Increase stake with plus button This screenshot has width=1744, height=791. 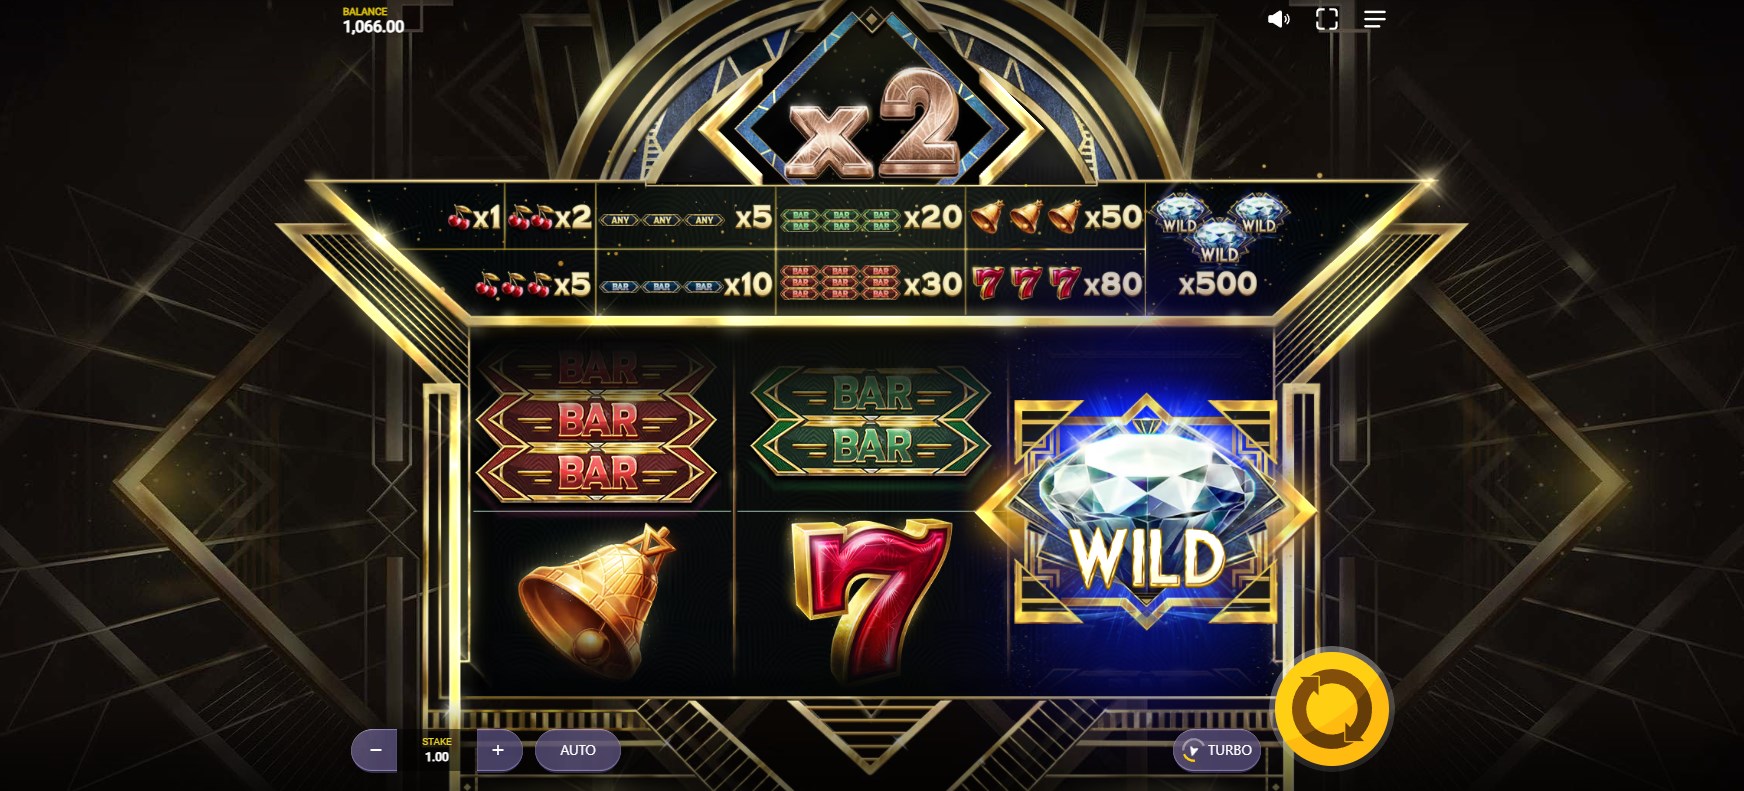point(498,750)
